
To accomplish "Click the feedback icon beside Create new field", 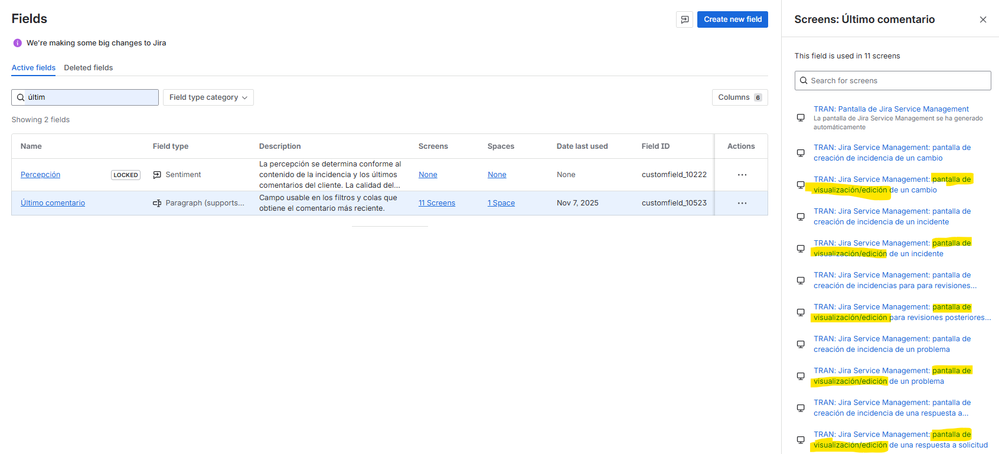I will pos(684,20).
